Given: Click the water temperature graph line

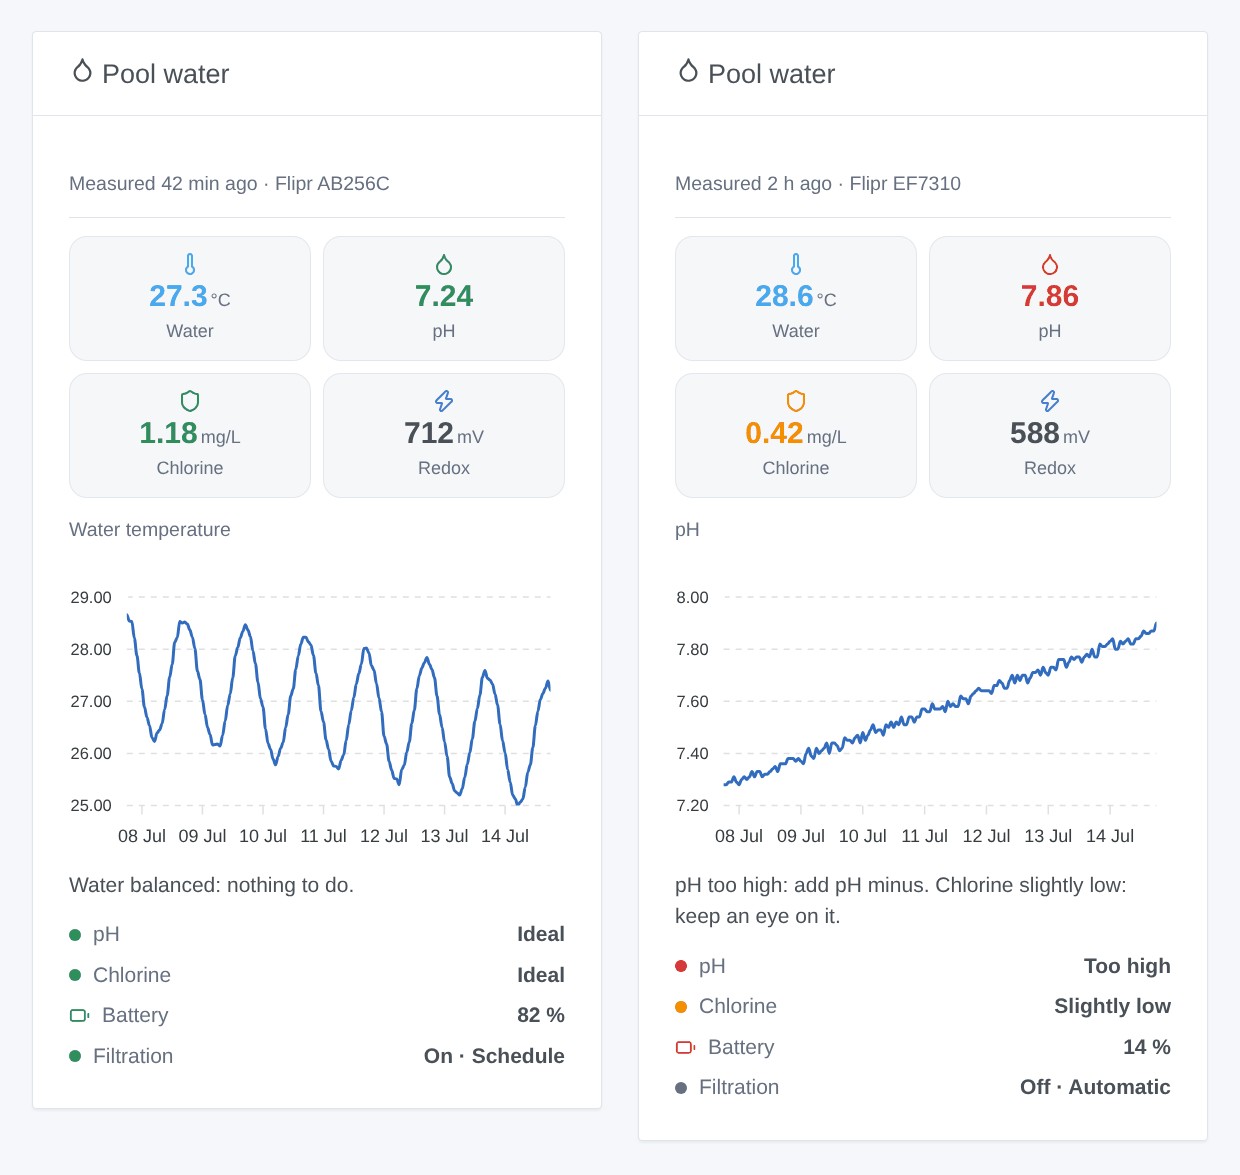Looking at the screenshot, I should click(x=338, y=709).
